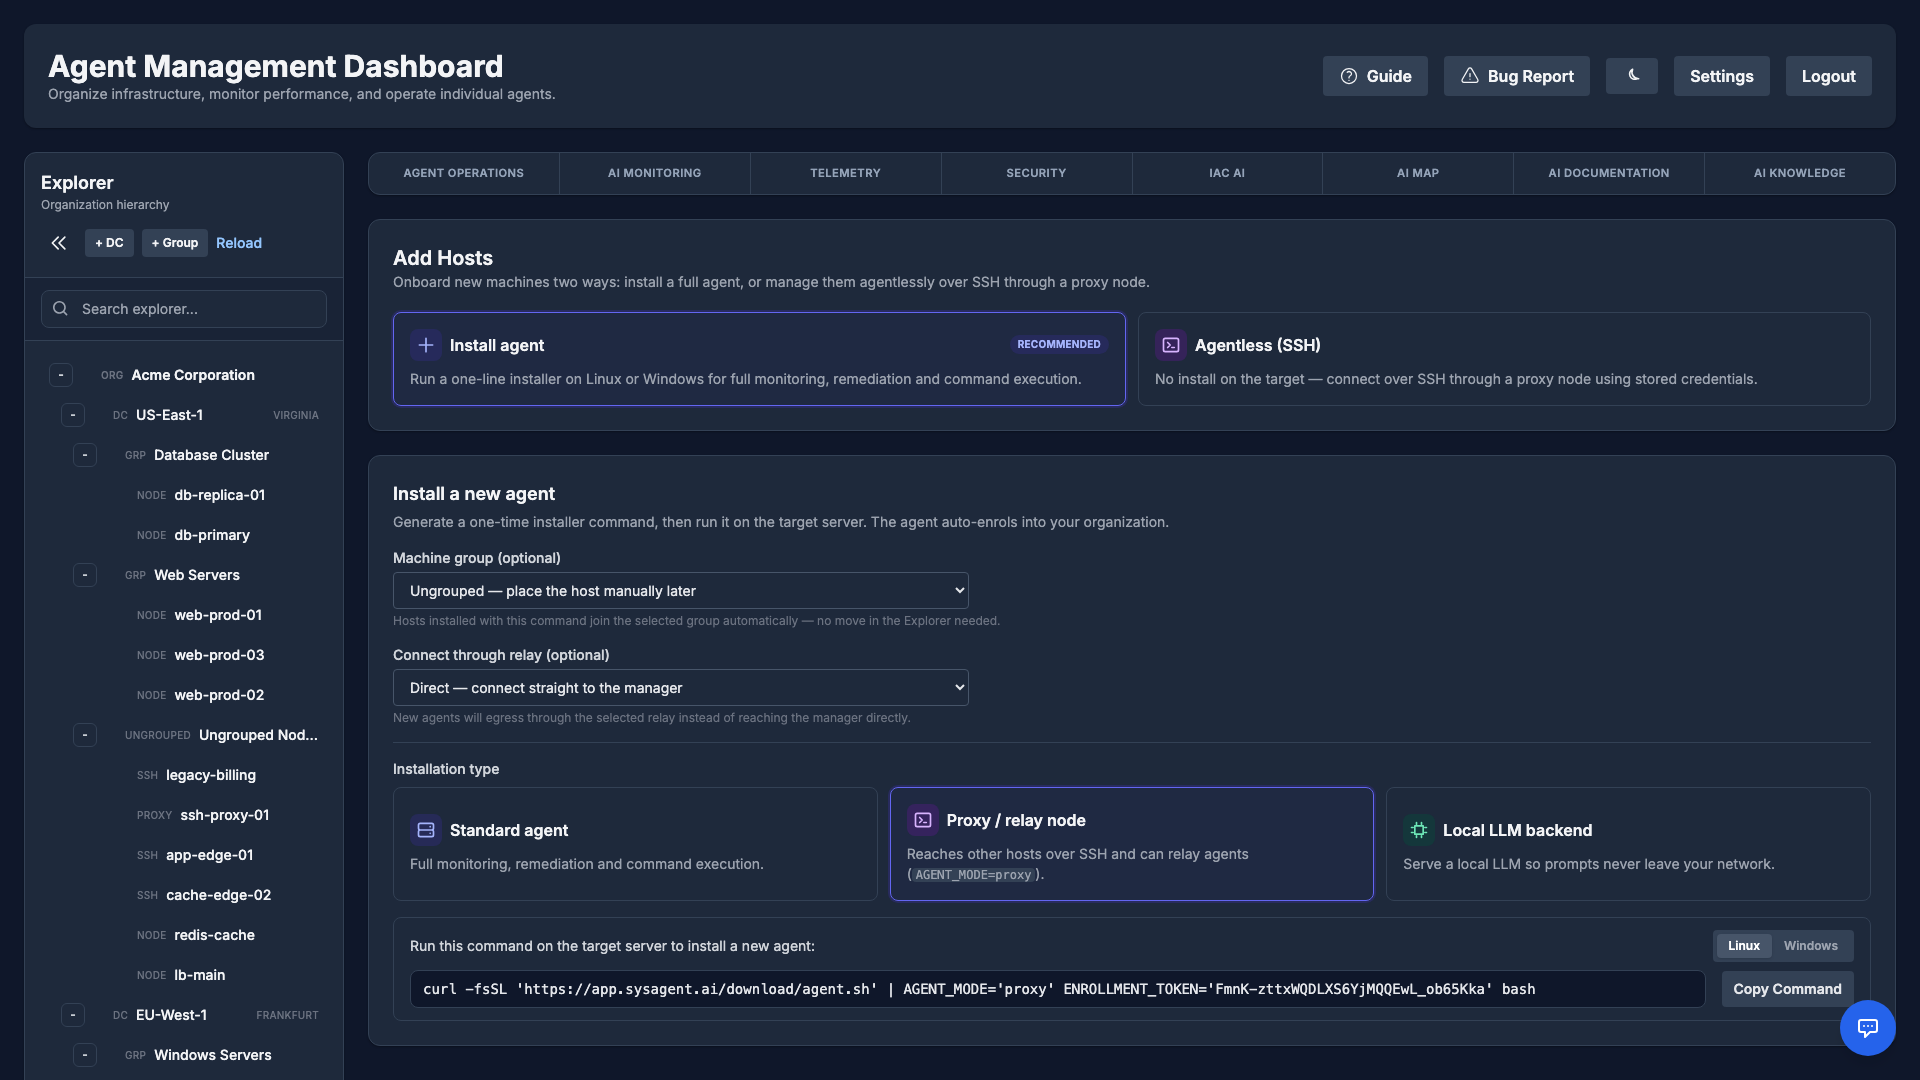
Task: Open the ssh-proxy-01 proxy node
Action: point(225,815)
